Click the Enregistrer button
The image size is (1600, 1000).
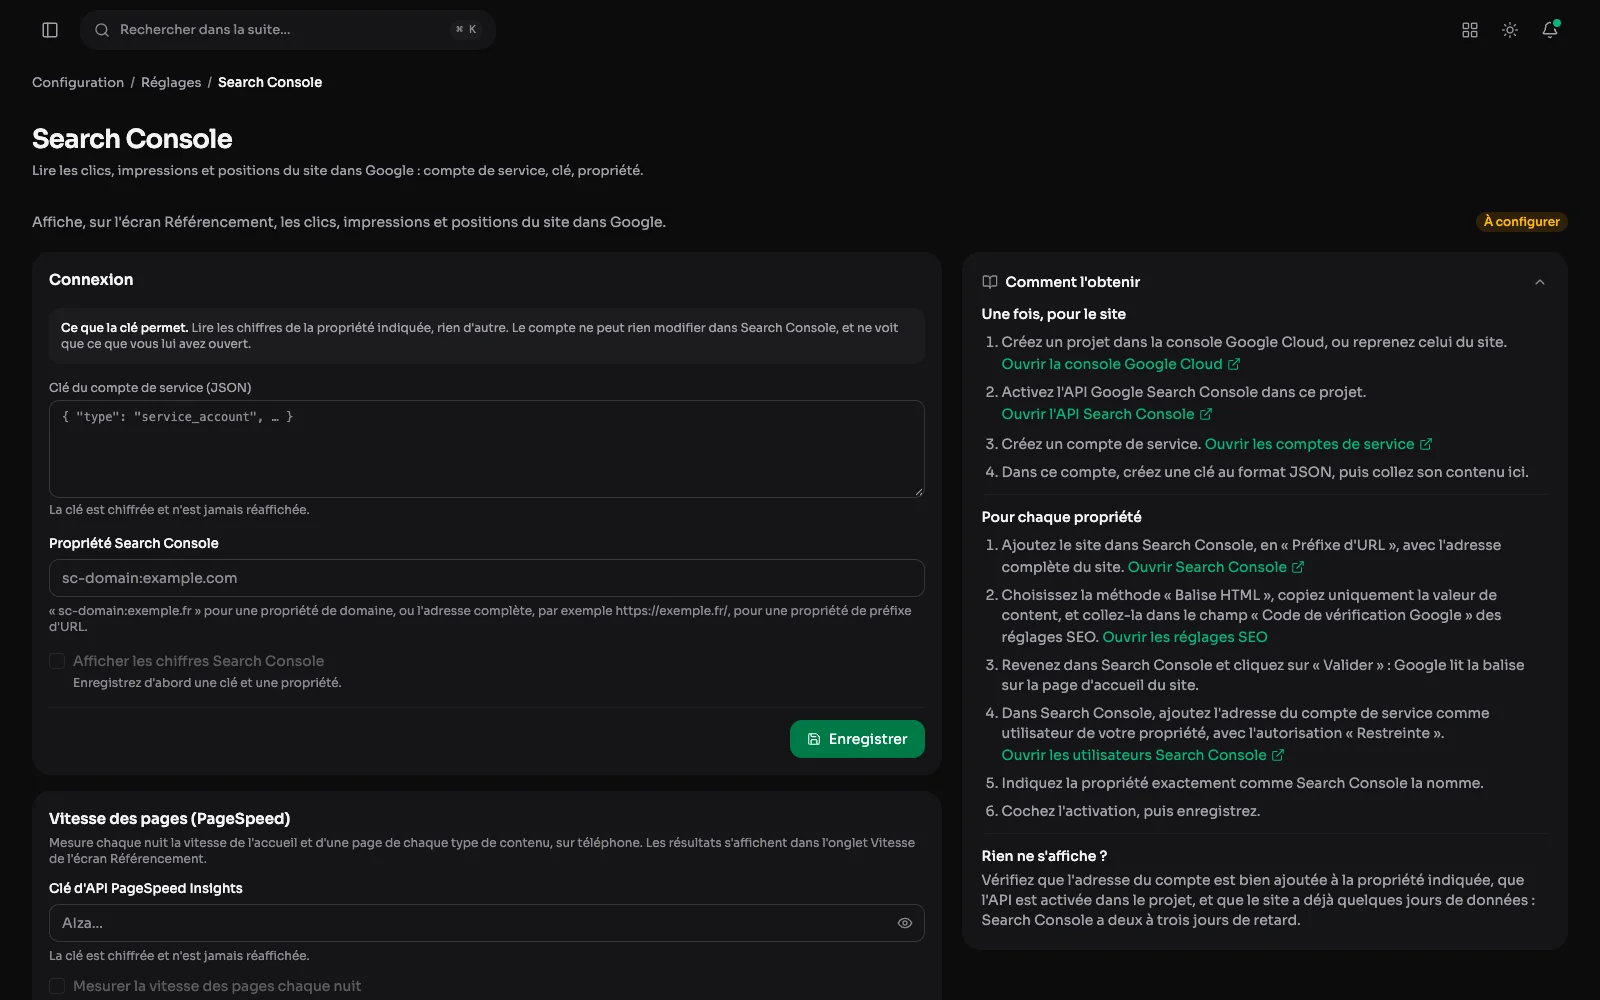click(x=857, y=739)
